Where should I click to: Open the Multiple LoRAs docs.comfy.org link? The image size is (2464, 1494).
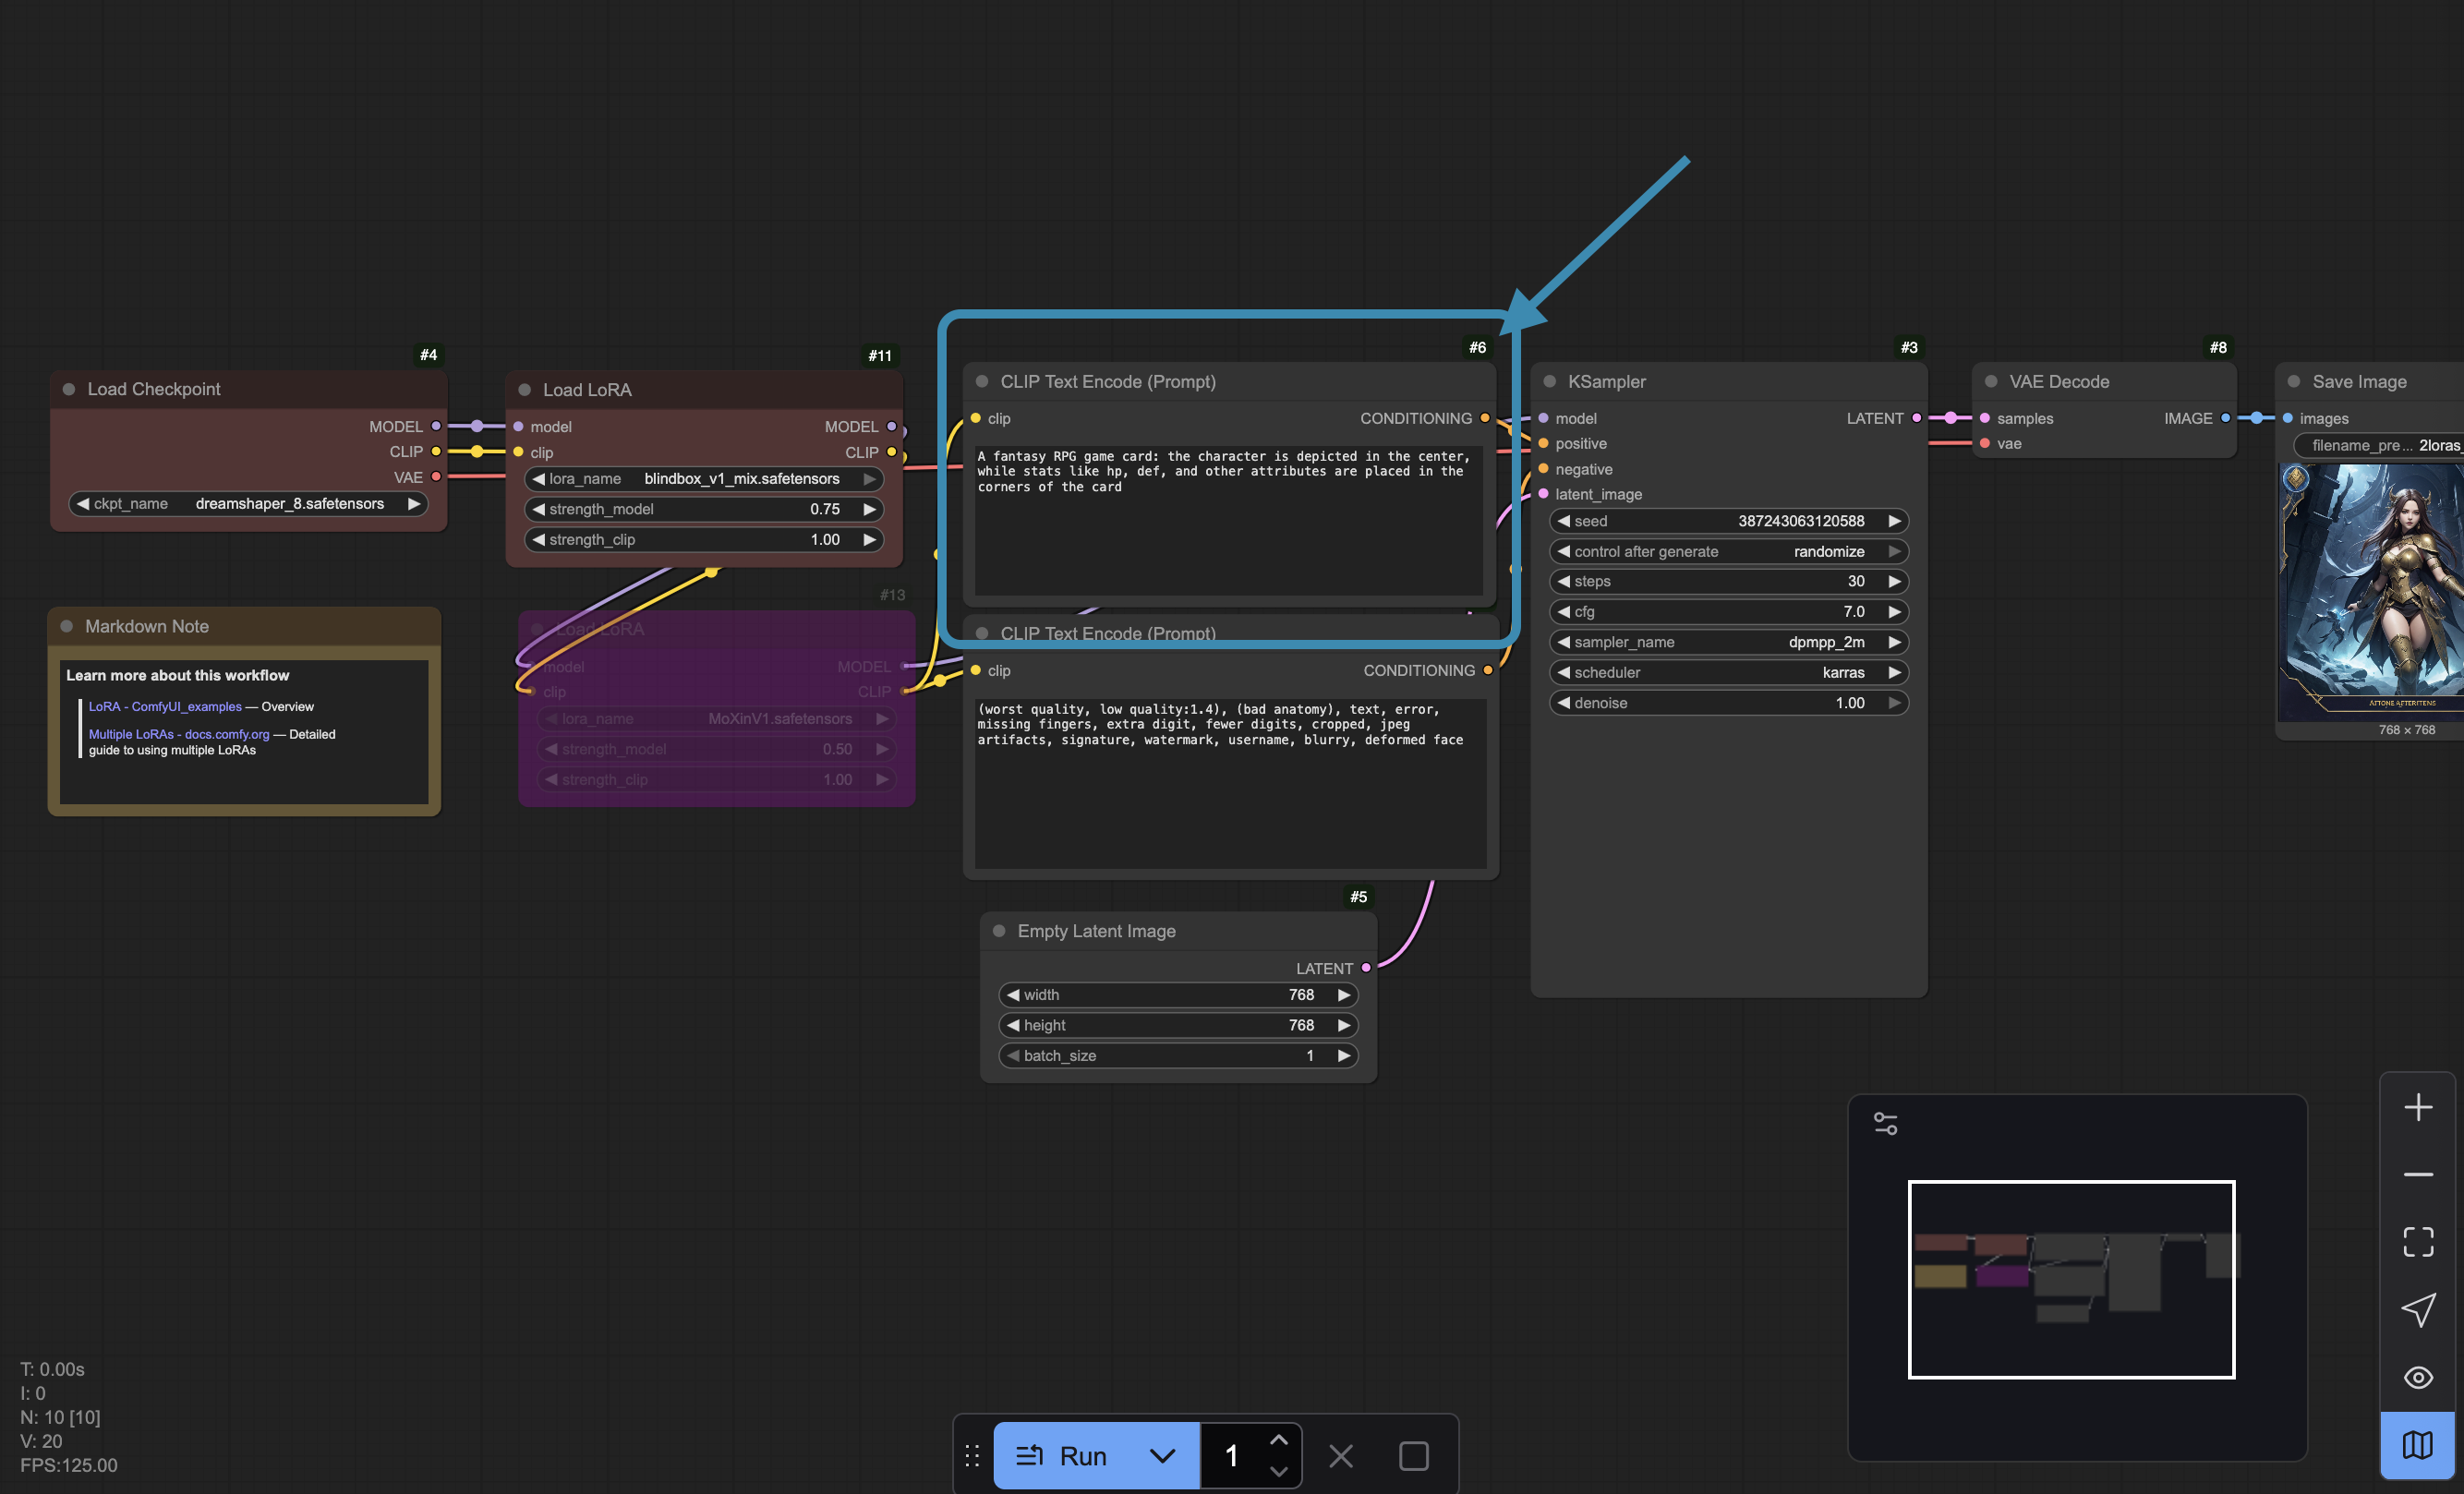pos(179,734)
